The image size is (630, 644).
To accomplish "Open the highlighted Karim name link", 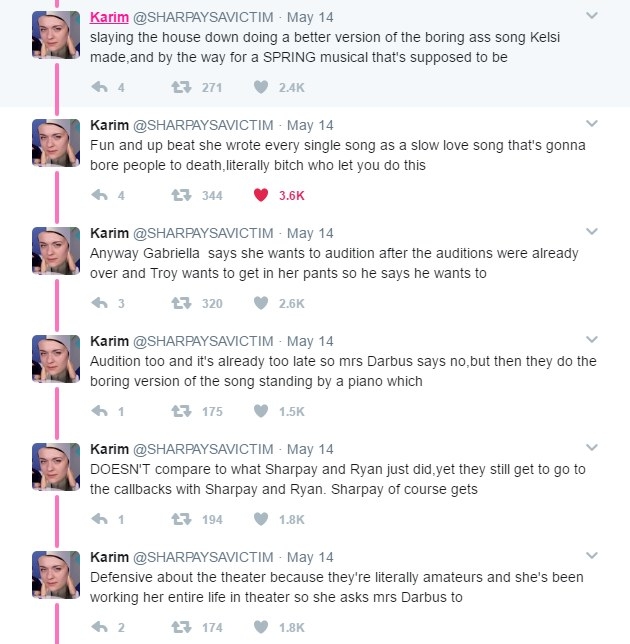I will pyautogui.click(x=109, y=17).
